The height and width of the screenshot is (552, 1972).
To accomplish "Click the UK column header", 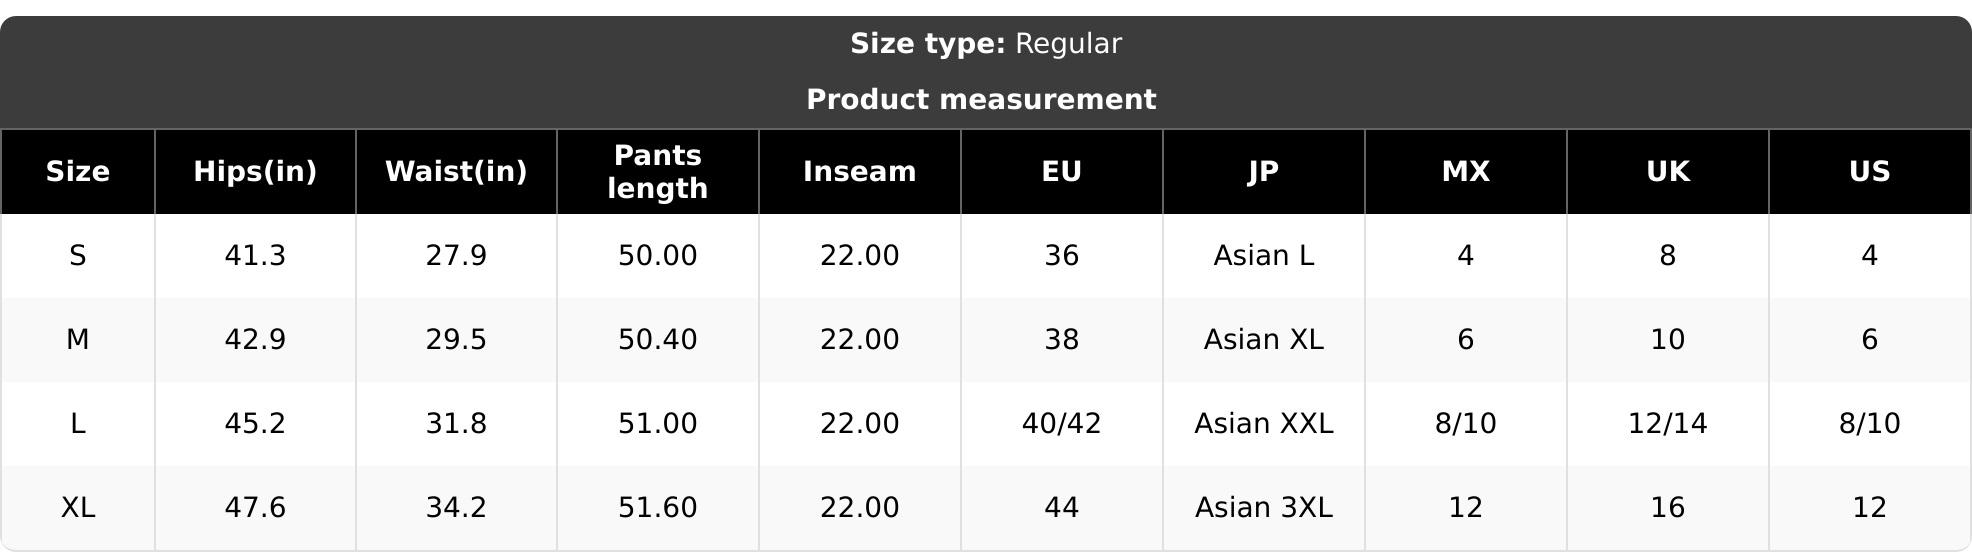I will pyautogui.click(x=1668, y=172).
